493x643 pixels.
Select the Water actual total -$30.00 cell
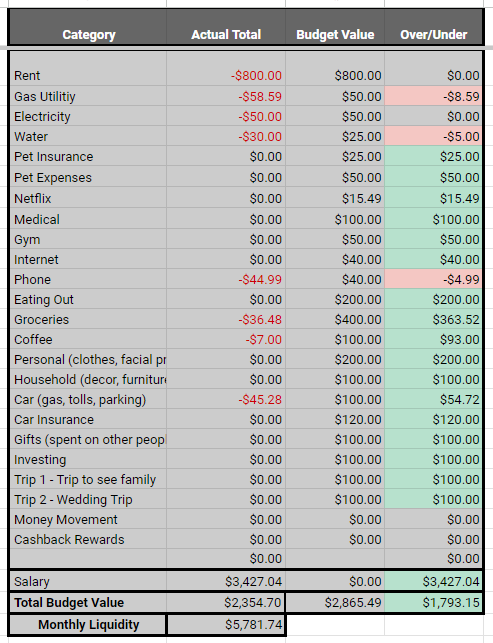click(226, 136)
